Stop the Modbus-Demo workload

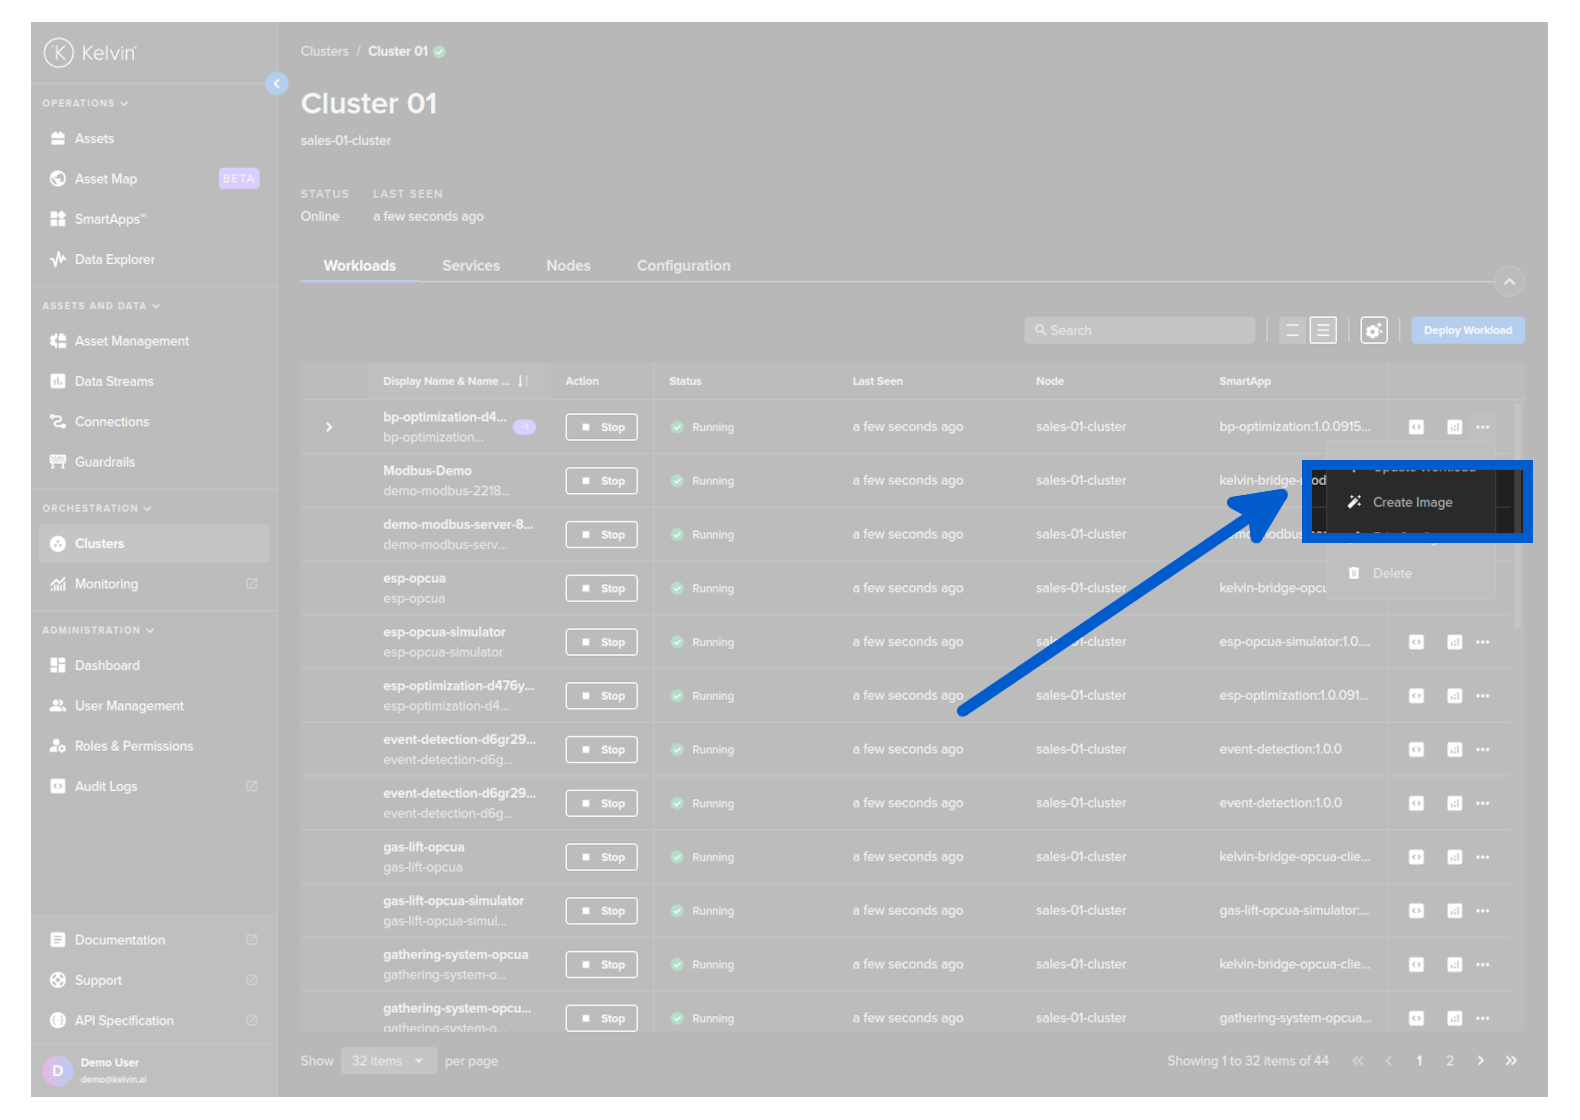[x=601, y=481]
